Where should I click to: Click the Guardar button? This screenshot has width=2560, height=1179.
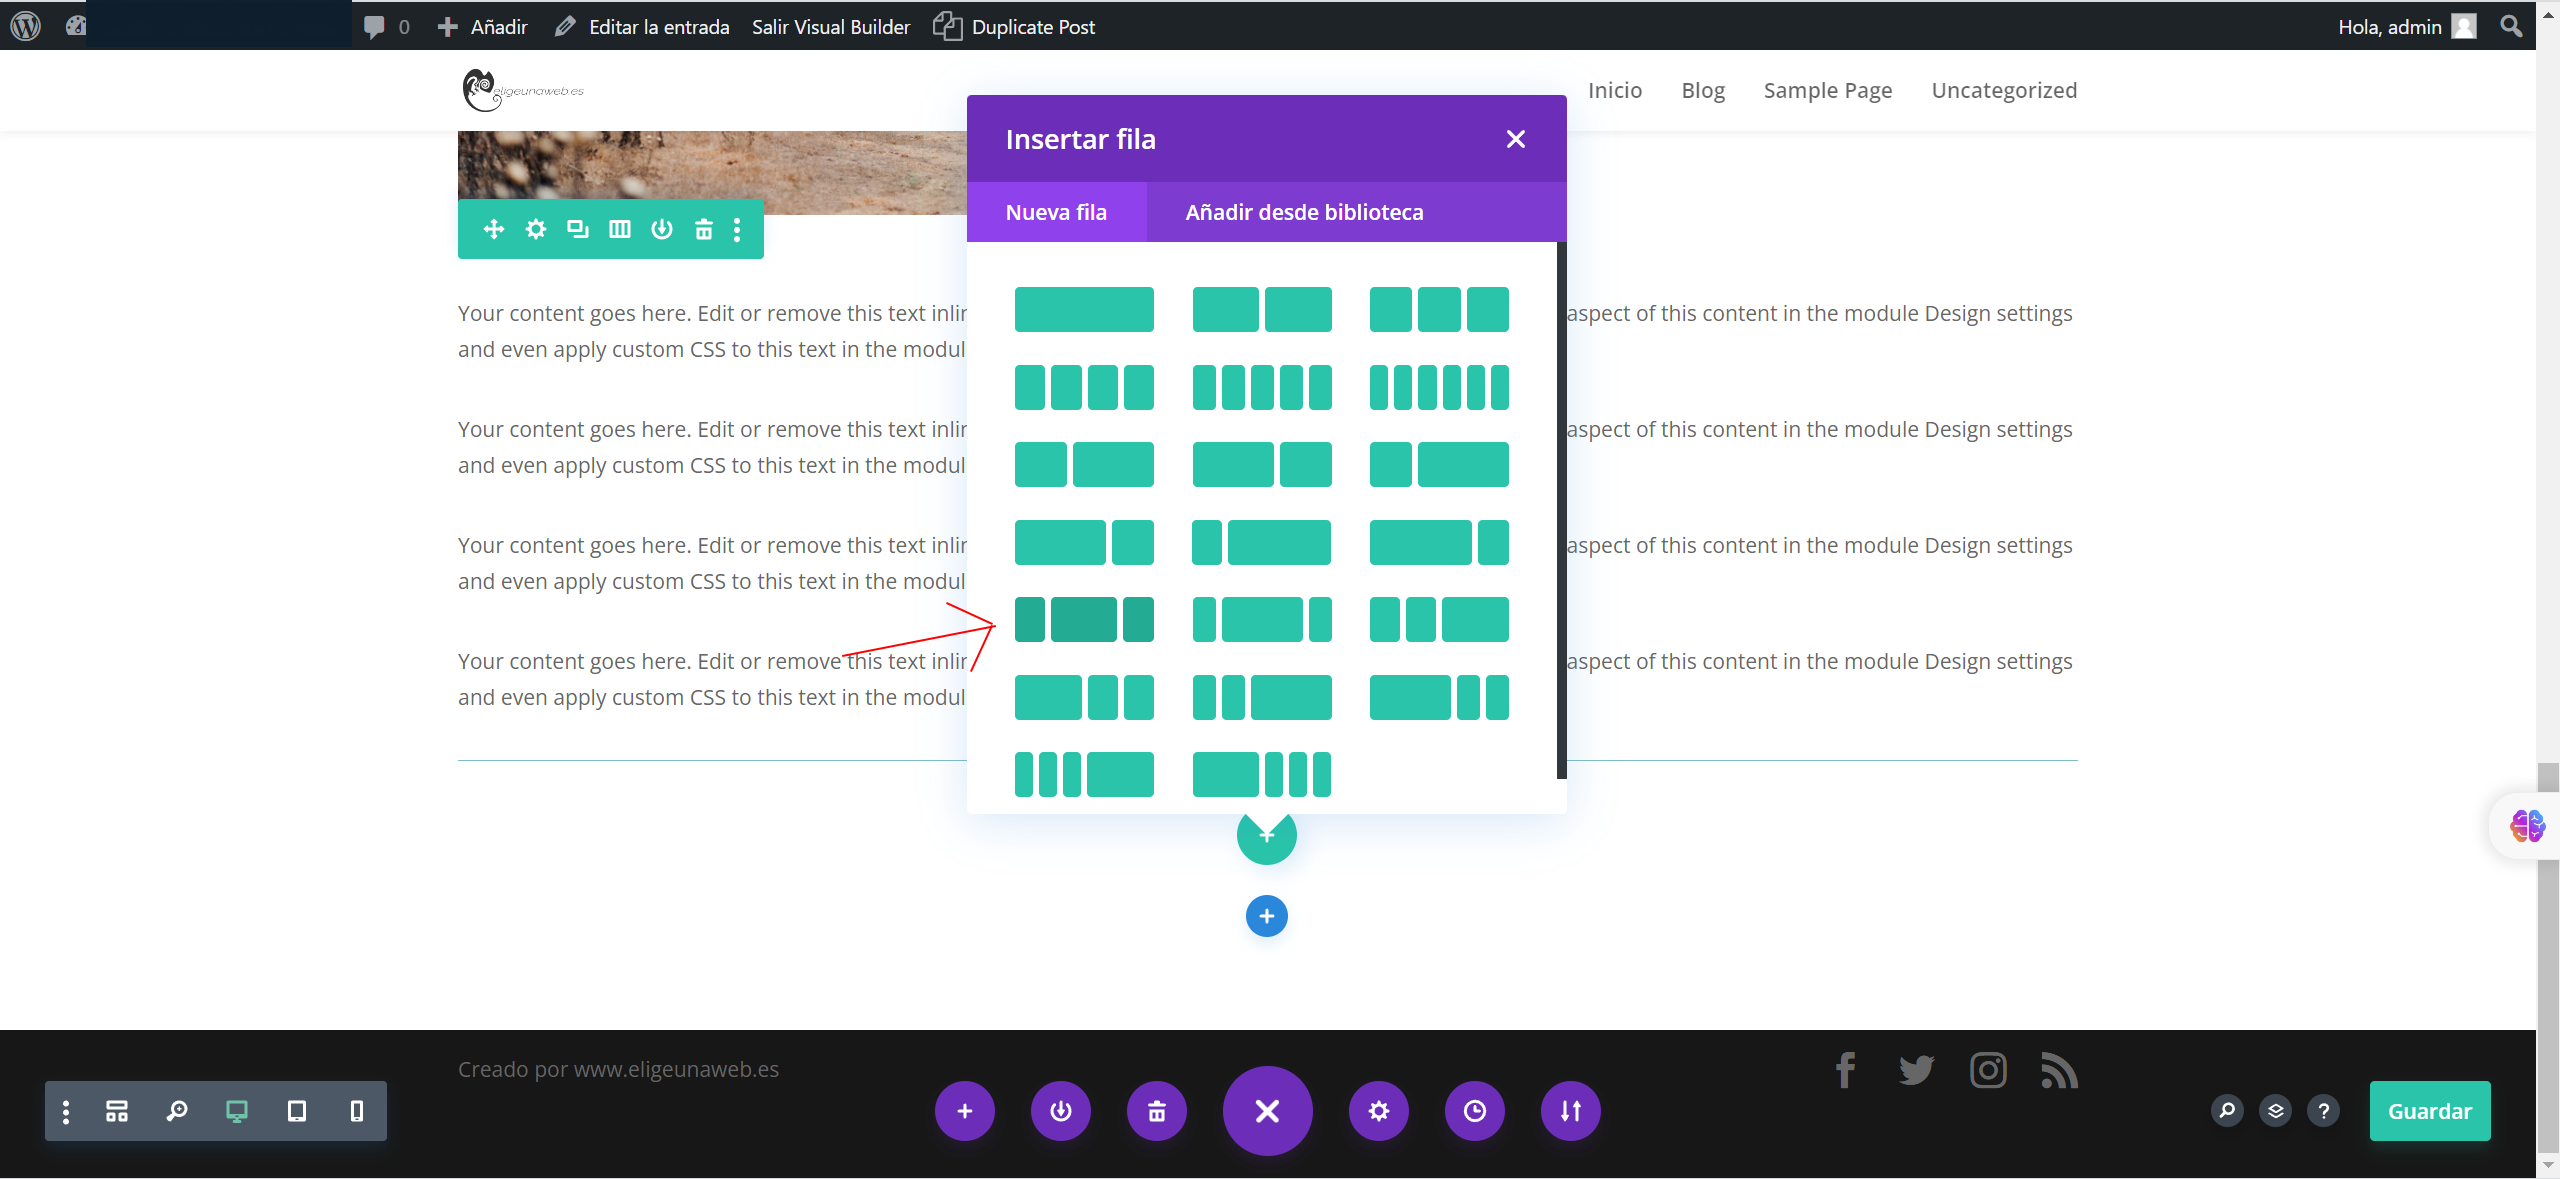2429,1111
